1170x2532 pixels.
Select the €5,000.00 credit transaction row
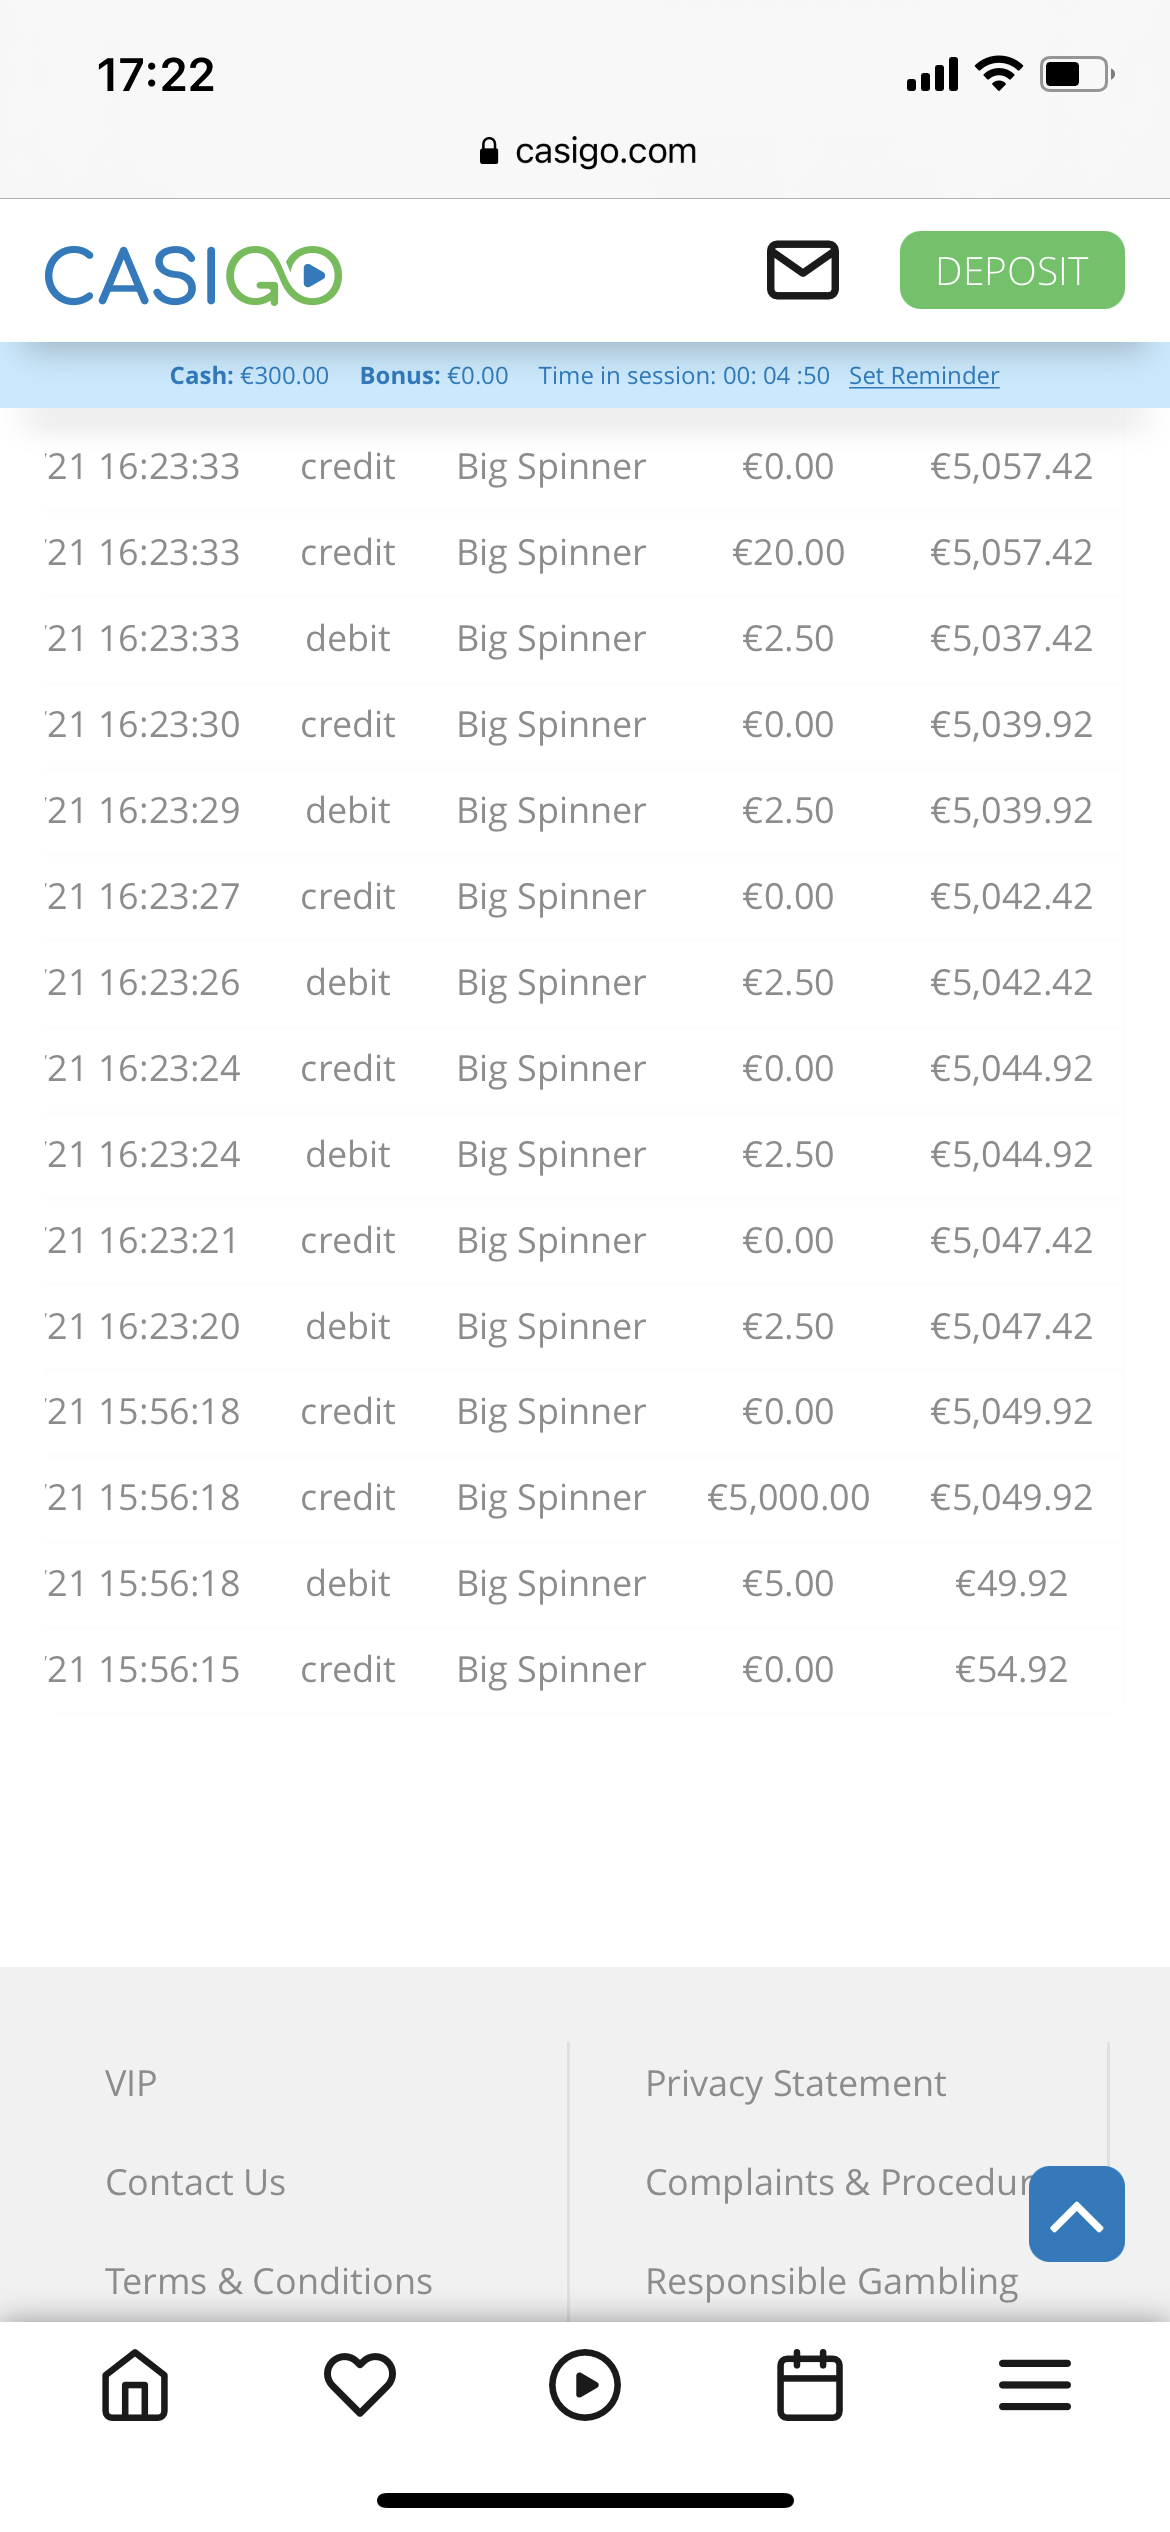tap(585, 1498)
